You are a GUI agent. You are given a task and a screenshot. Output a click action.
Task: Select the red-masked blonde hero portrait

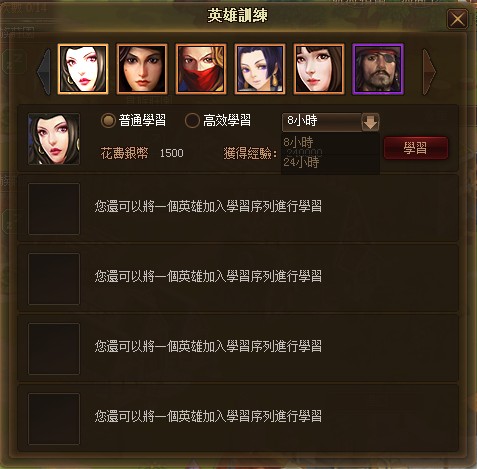(x=201, y=69)
